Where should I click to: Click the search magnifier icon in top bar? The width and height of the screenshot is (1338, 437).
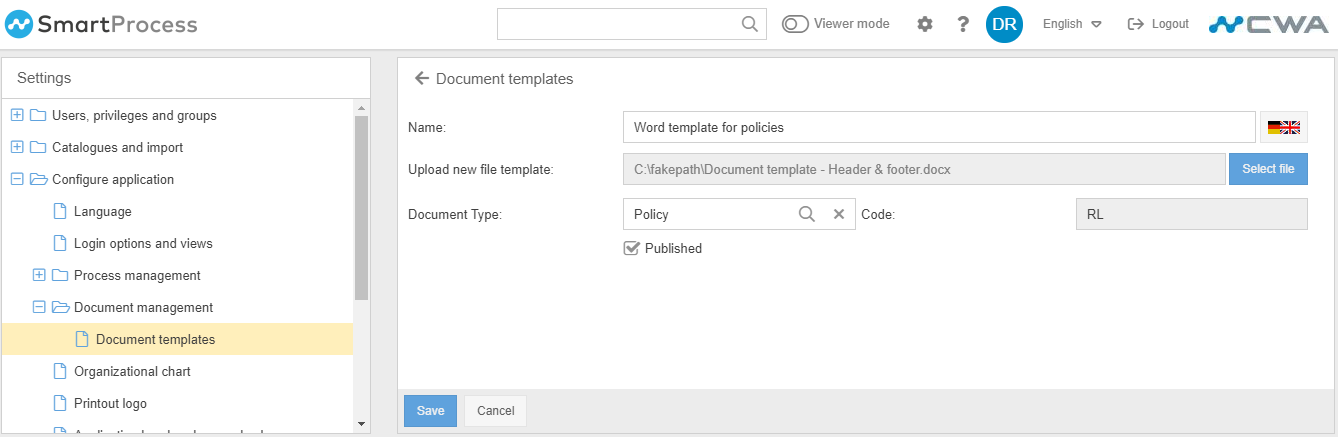(x=750, y=24)
